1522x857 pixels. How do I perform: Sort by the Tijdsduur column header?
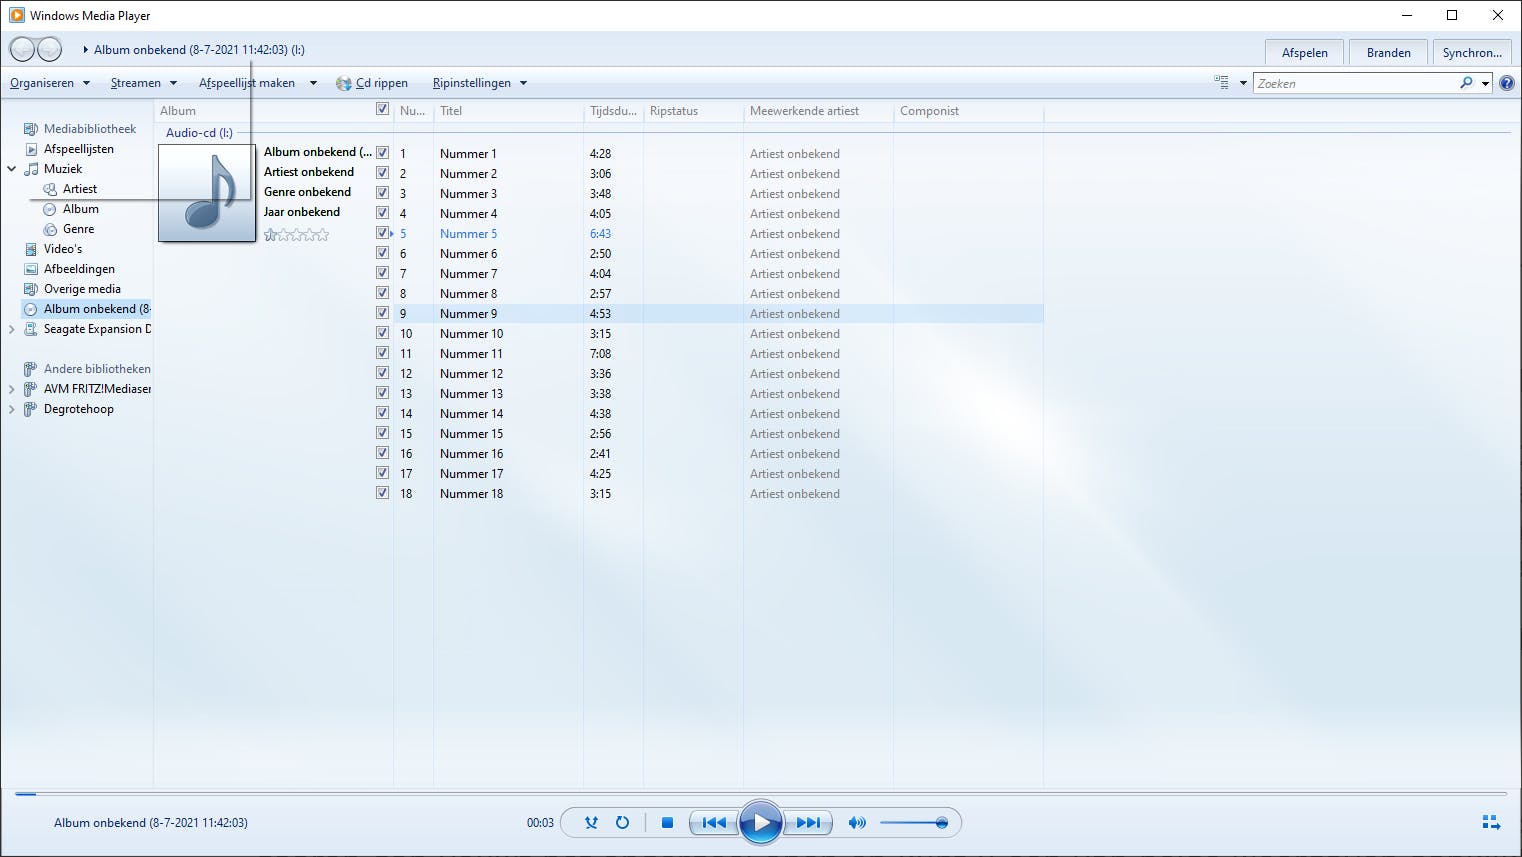pyautogui.click(x=613, y=111)
